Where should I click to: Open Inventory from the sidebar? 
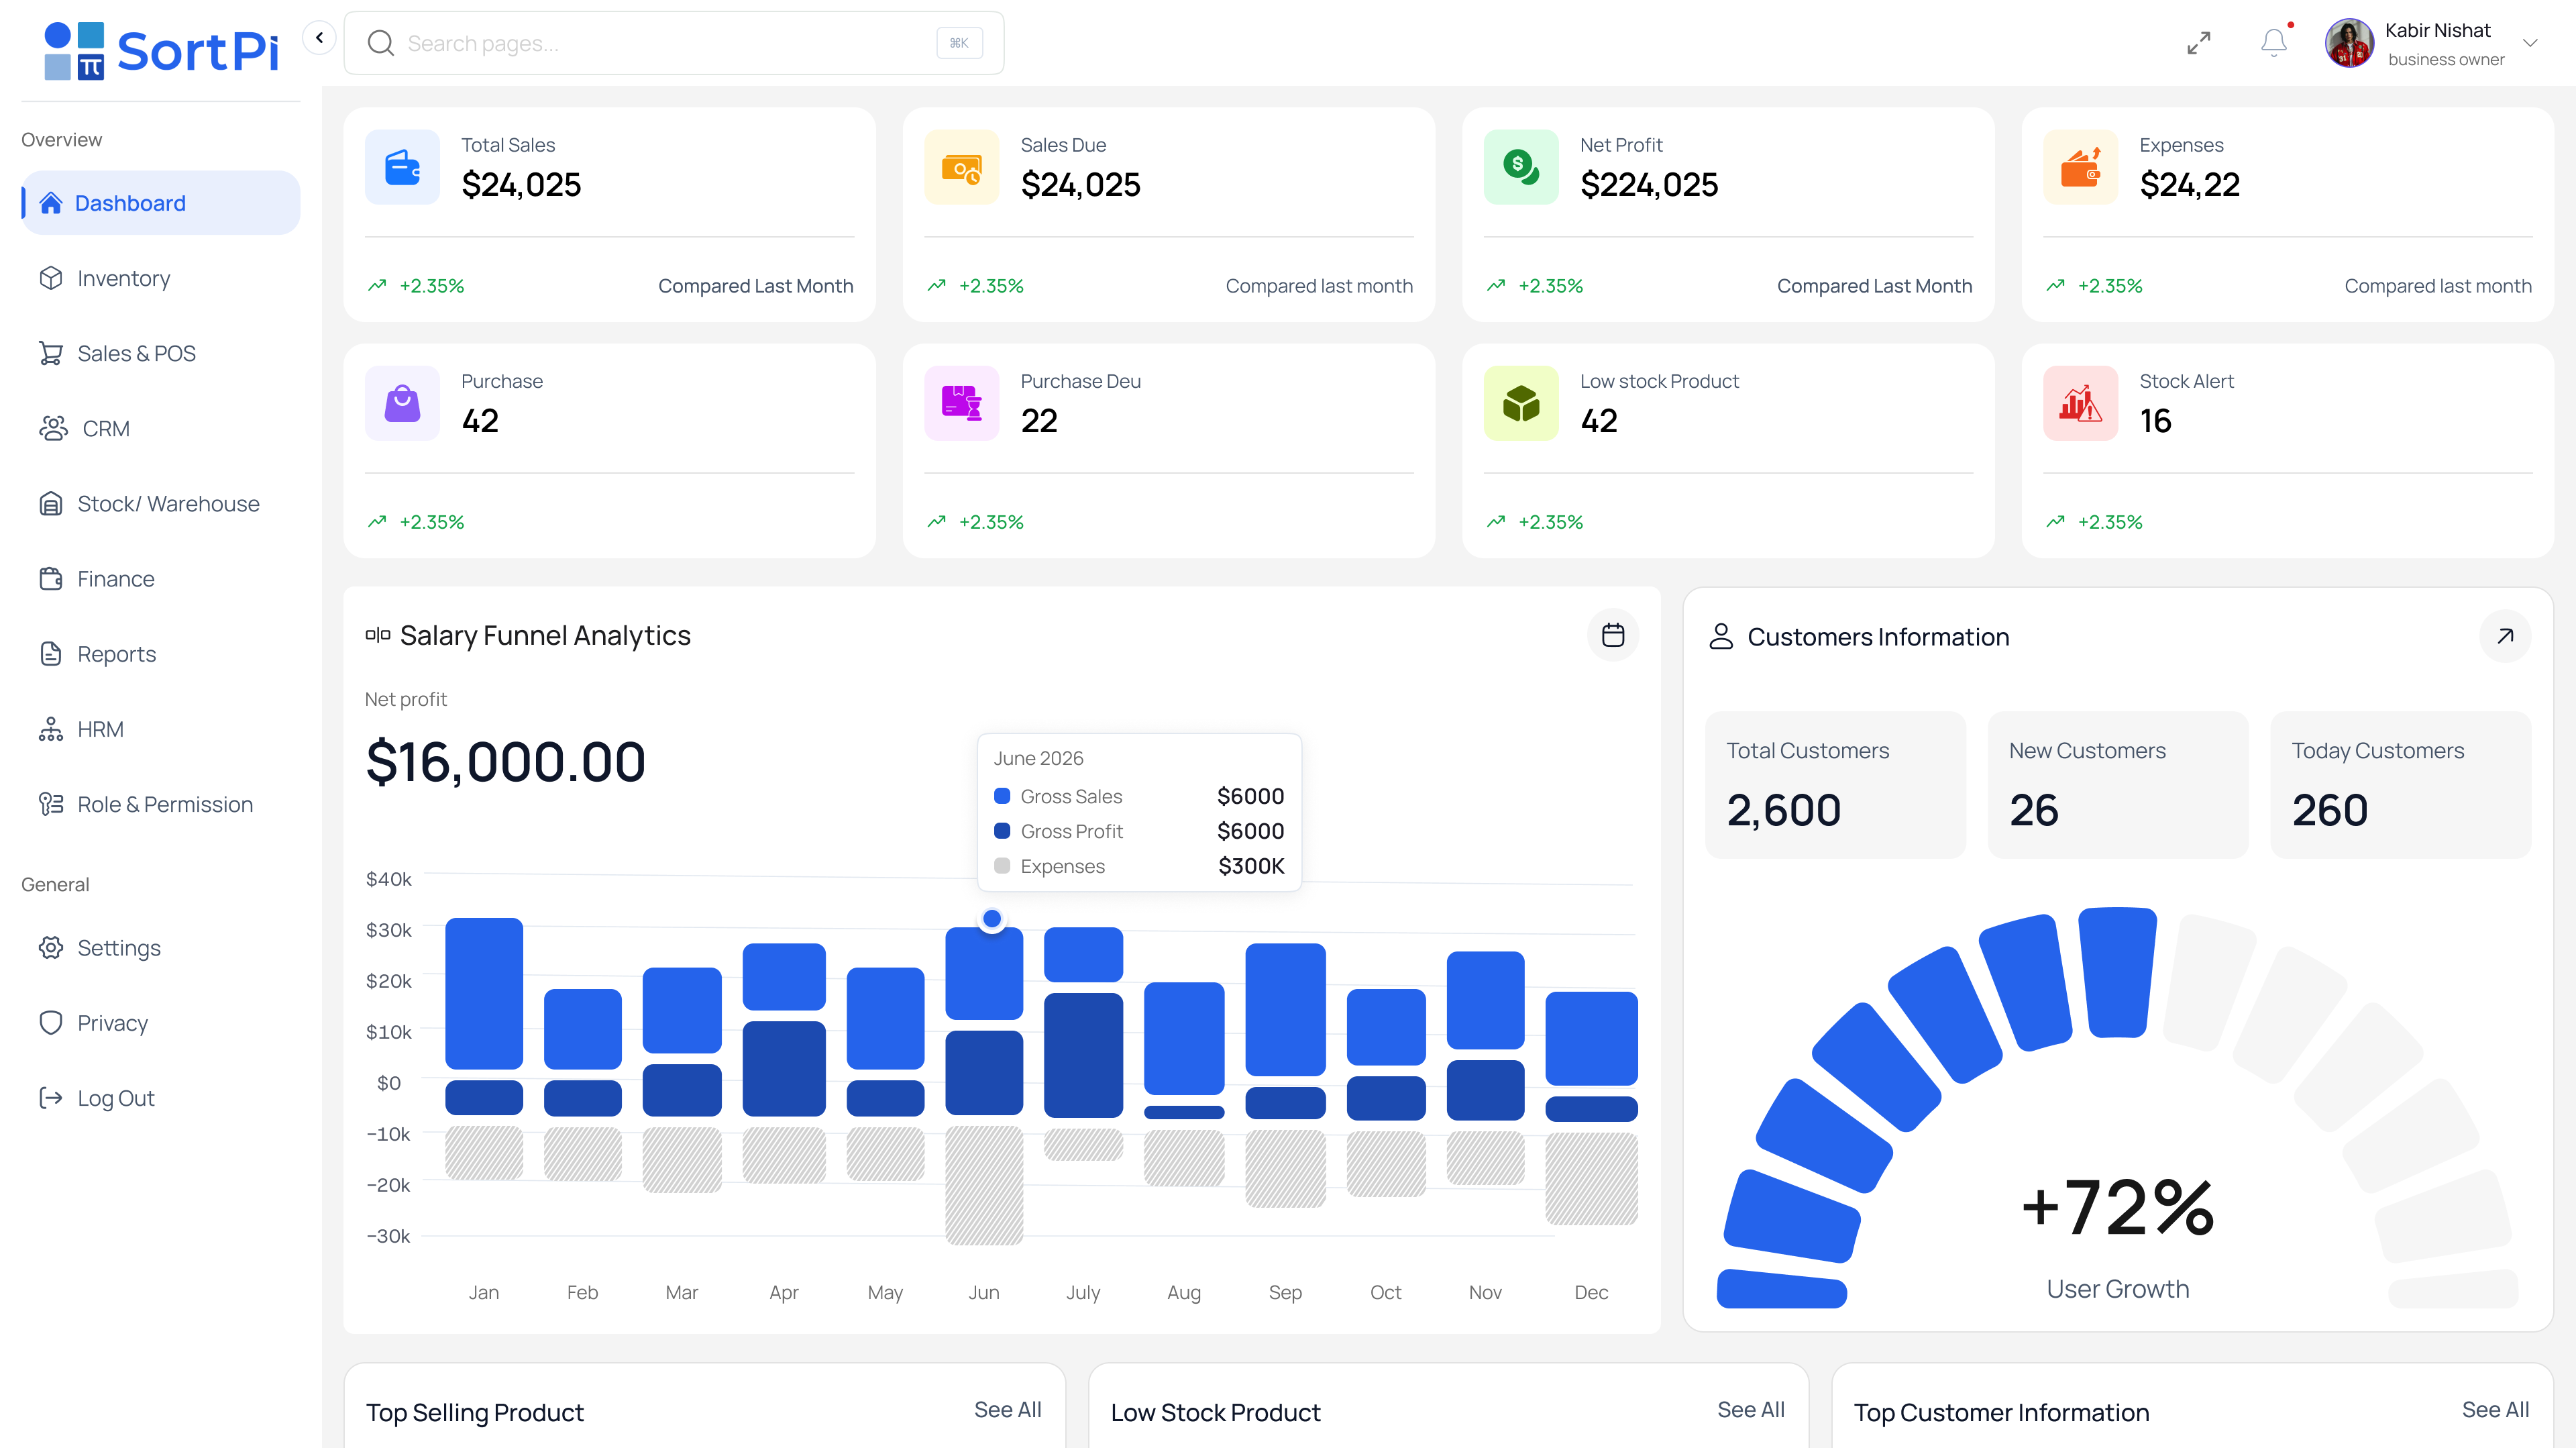[x=161, y=278]
